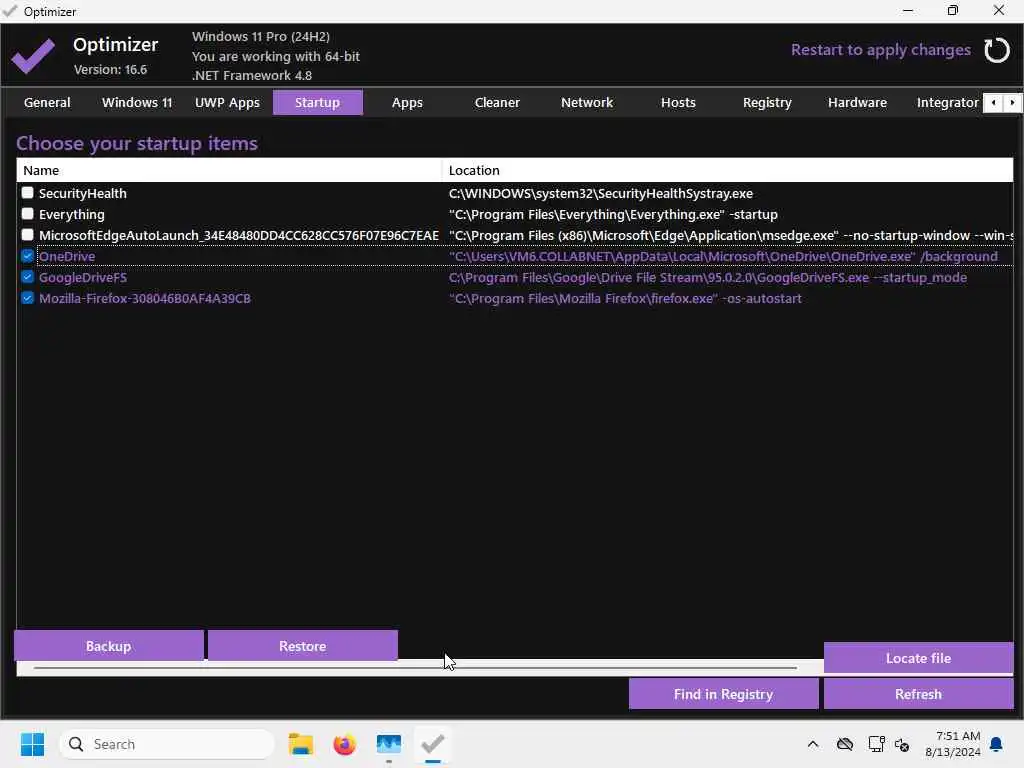Open the Windows Start menu
1024x768 pixels.
click(x=32, y=744)
